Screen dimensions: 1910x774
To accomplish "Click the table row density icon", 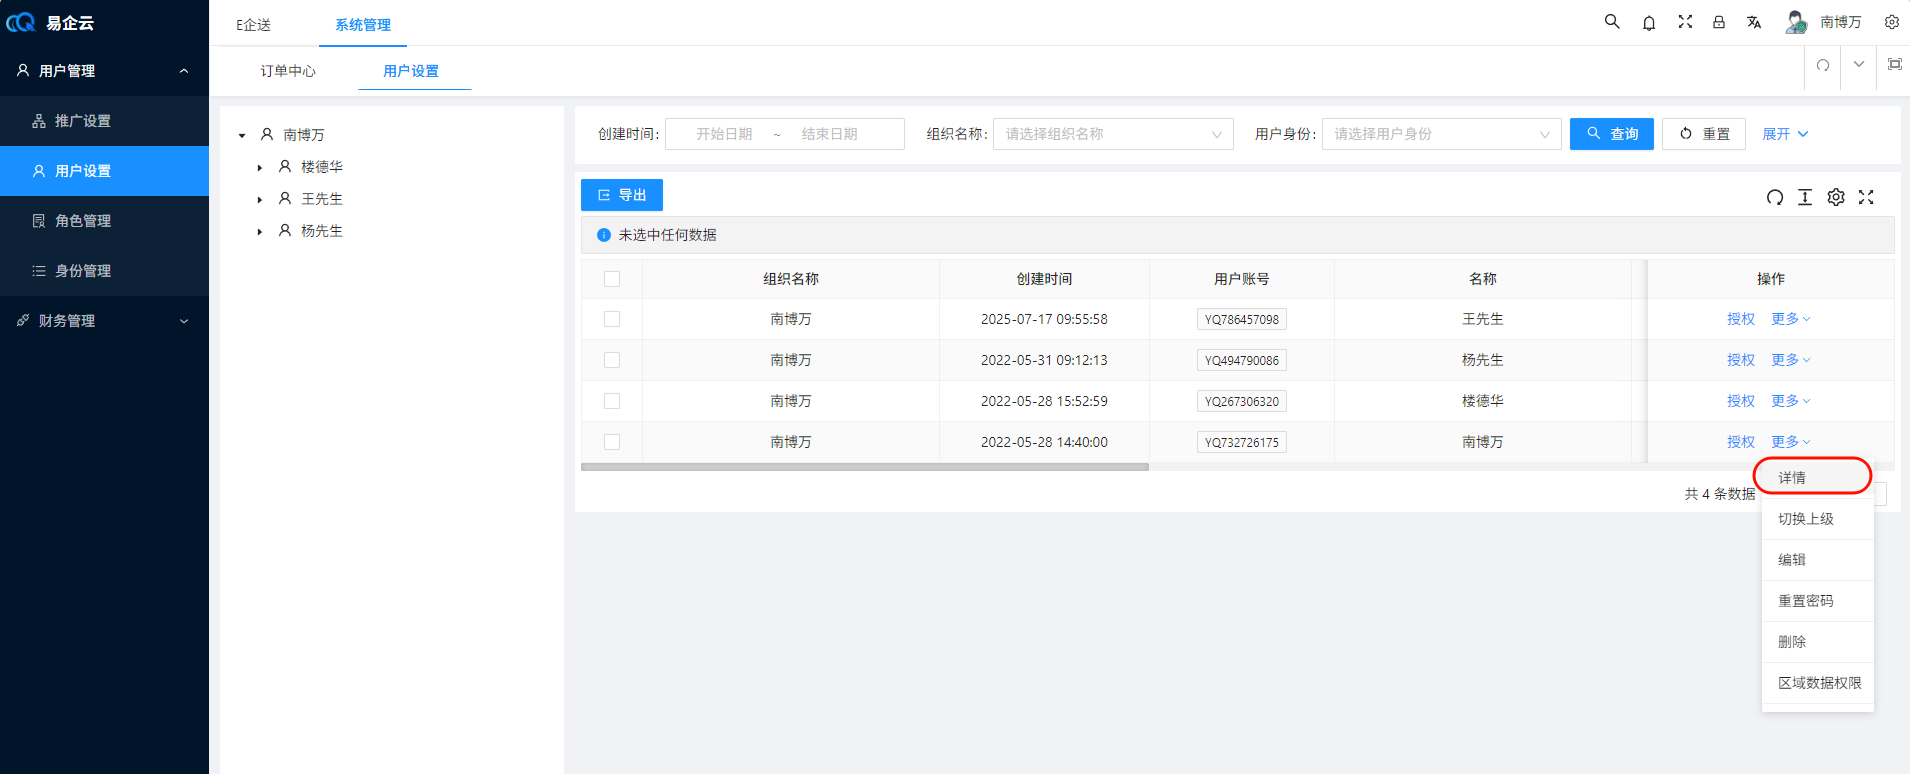I will [x=1805, y=197].
